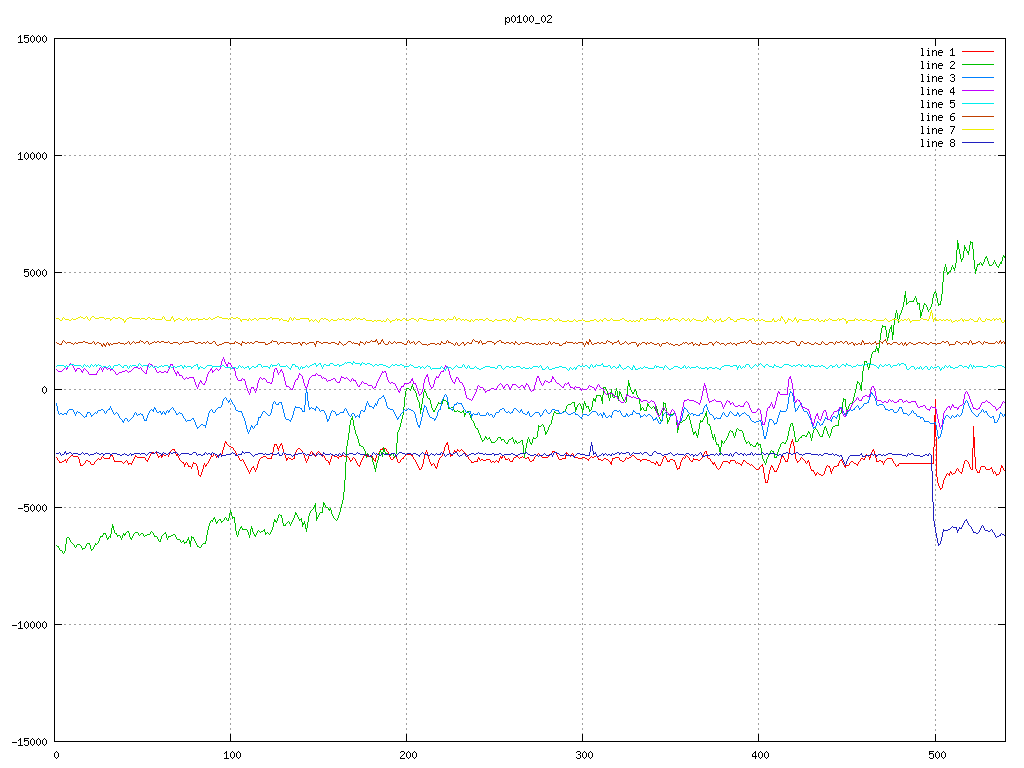Click the 'line 5' legend label
The height and width of the screenshot is (768, 1024).
[x=937, y=104]
